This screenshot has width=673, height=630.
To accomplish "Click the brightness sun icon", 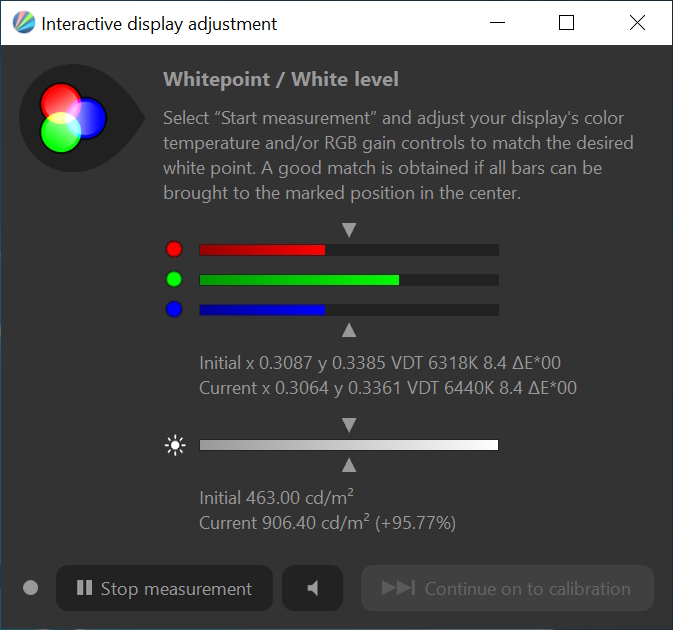I will 175,446.
